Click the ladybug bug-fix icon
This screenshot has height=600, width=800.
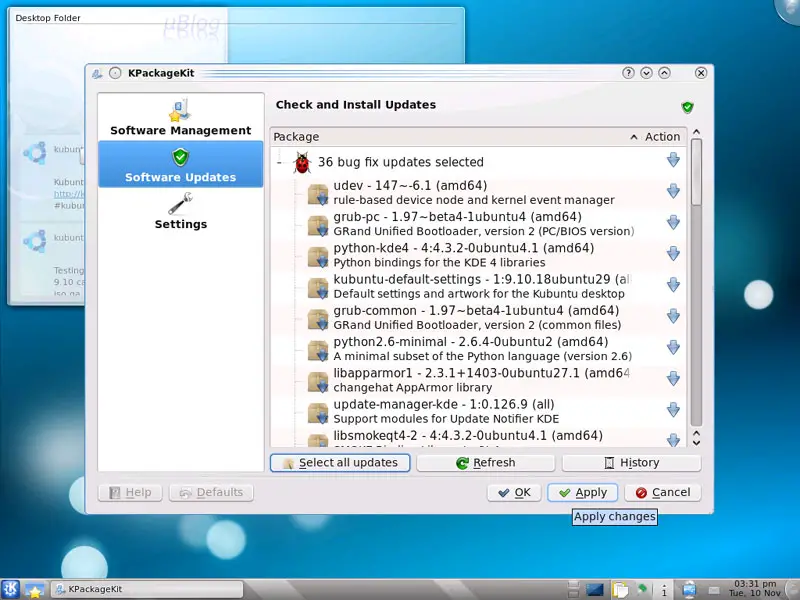click(x=302, y=163)
